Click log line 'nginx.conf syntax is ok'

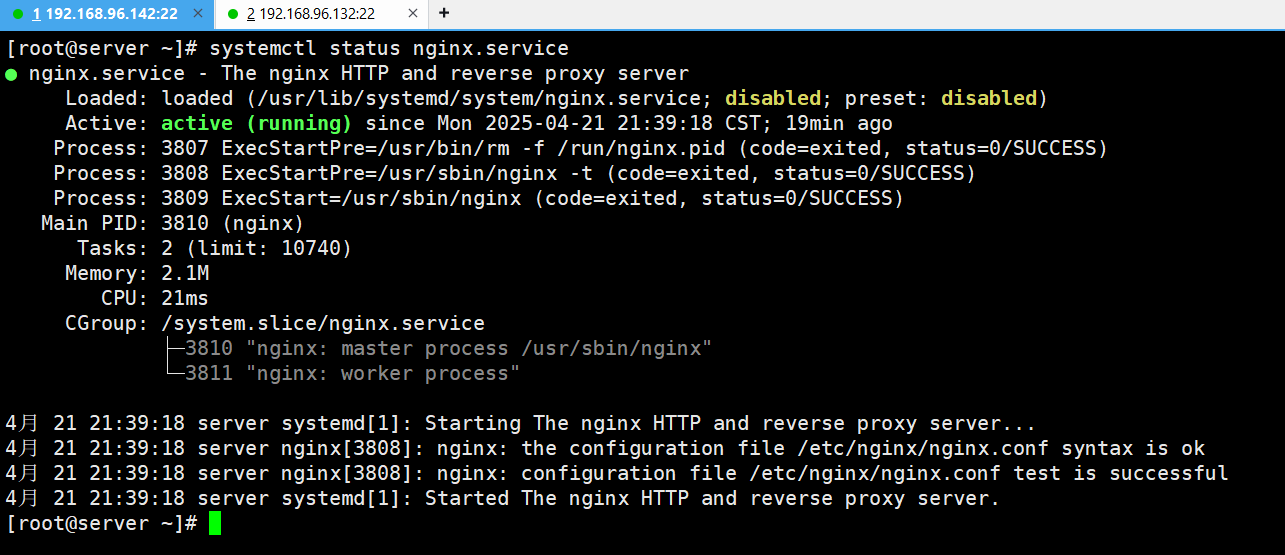(x=605, y=448)
